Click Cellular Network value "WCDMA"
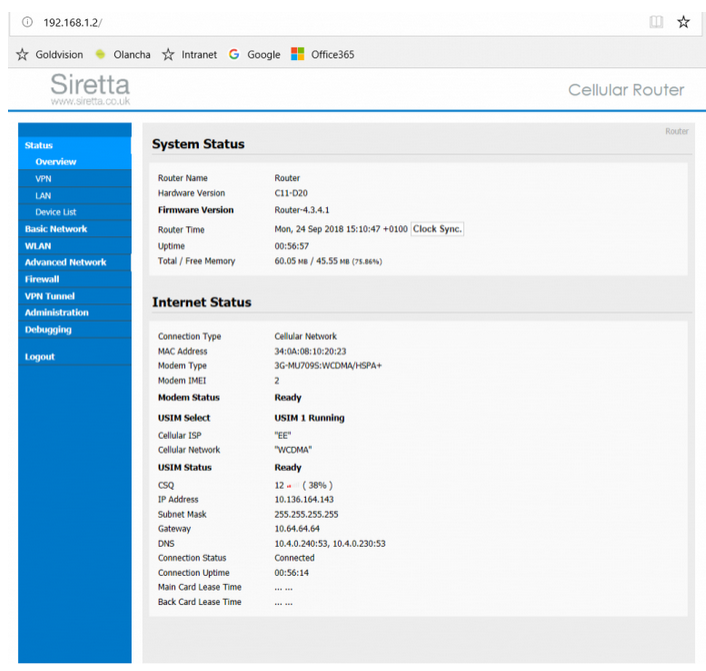The image size is (706, 671). tap(293, 450)
